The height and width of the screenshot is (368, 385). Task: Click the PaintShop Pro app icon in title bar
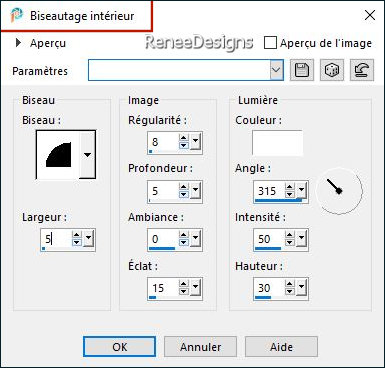(x=16, y=15)
